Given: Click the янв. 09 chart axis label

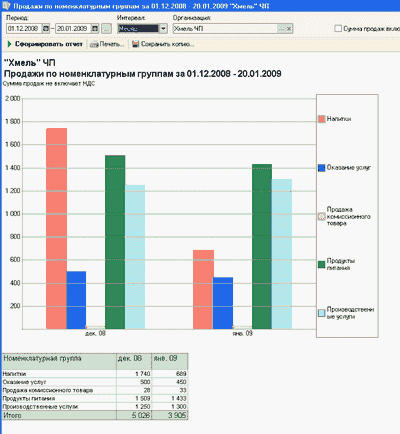Looking at the screenshot, I should tap(243, 333).
